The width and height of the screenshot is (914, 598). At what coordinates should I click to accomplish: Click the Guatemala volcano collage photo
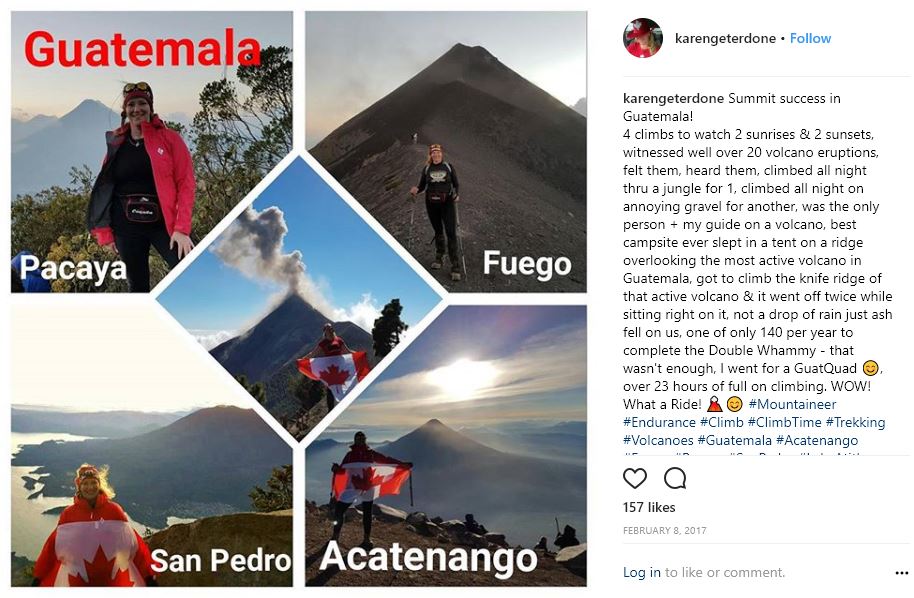click(x=298, y=298)
